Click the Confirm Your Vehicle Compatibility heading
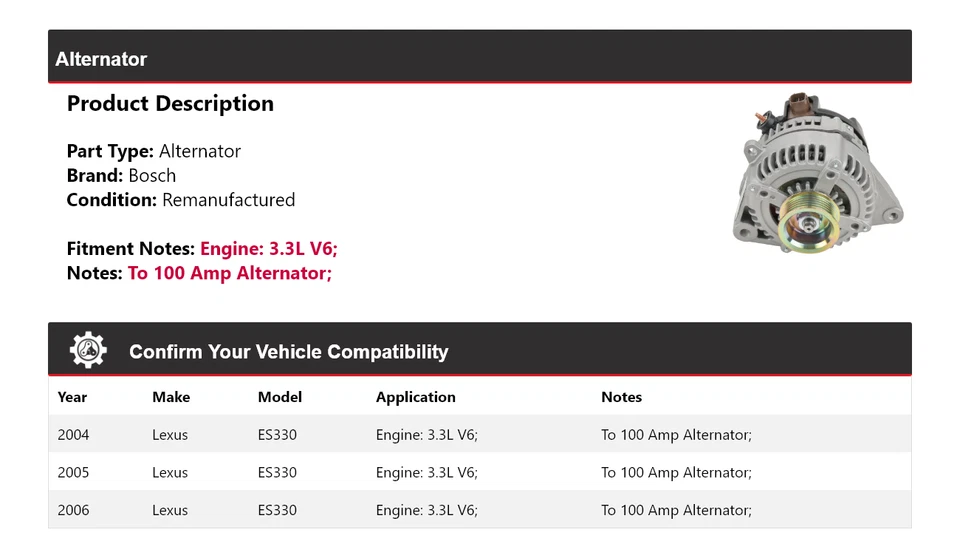 [288, 352]
